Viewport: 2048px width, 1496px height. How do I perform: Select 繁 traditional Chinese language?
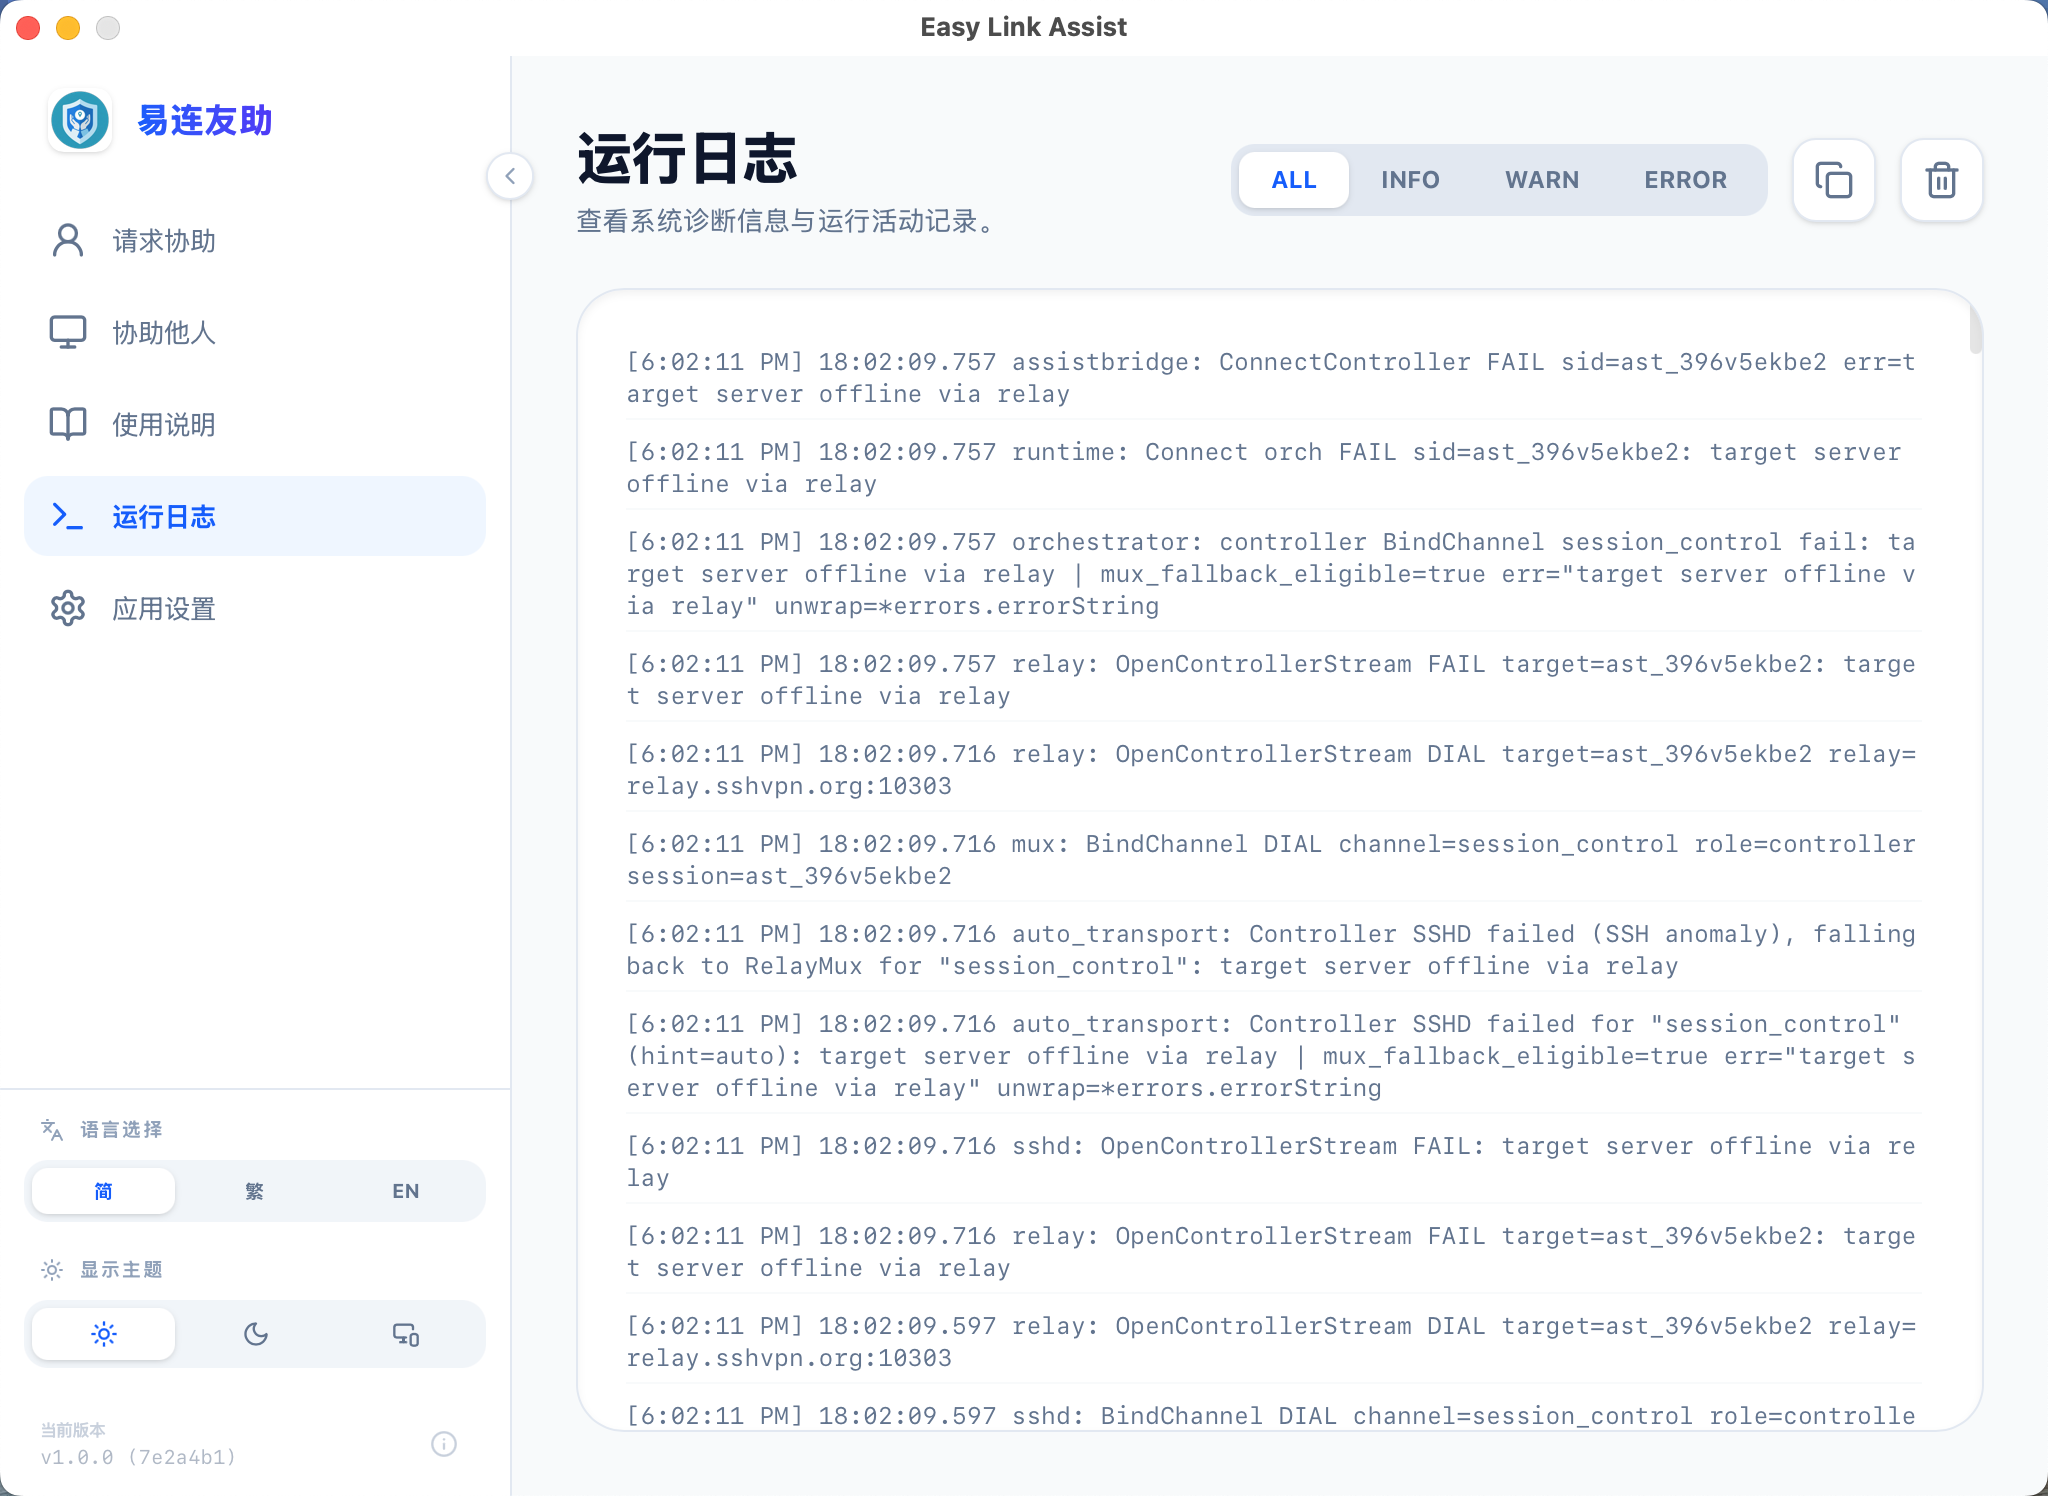tap(255, 1191)
